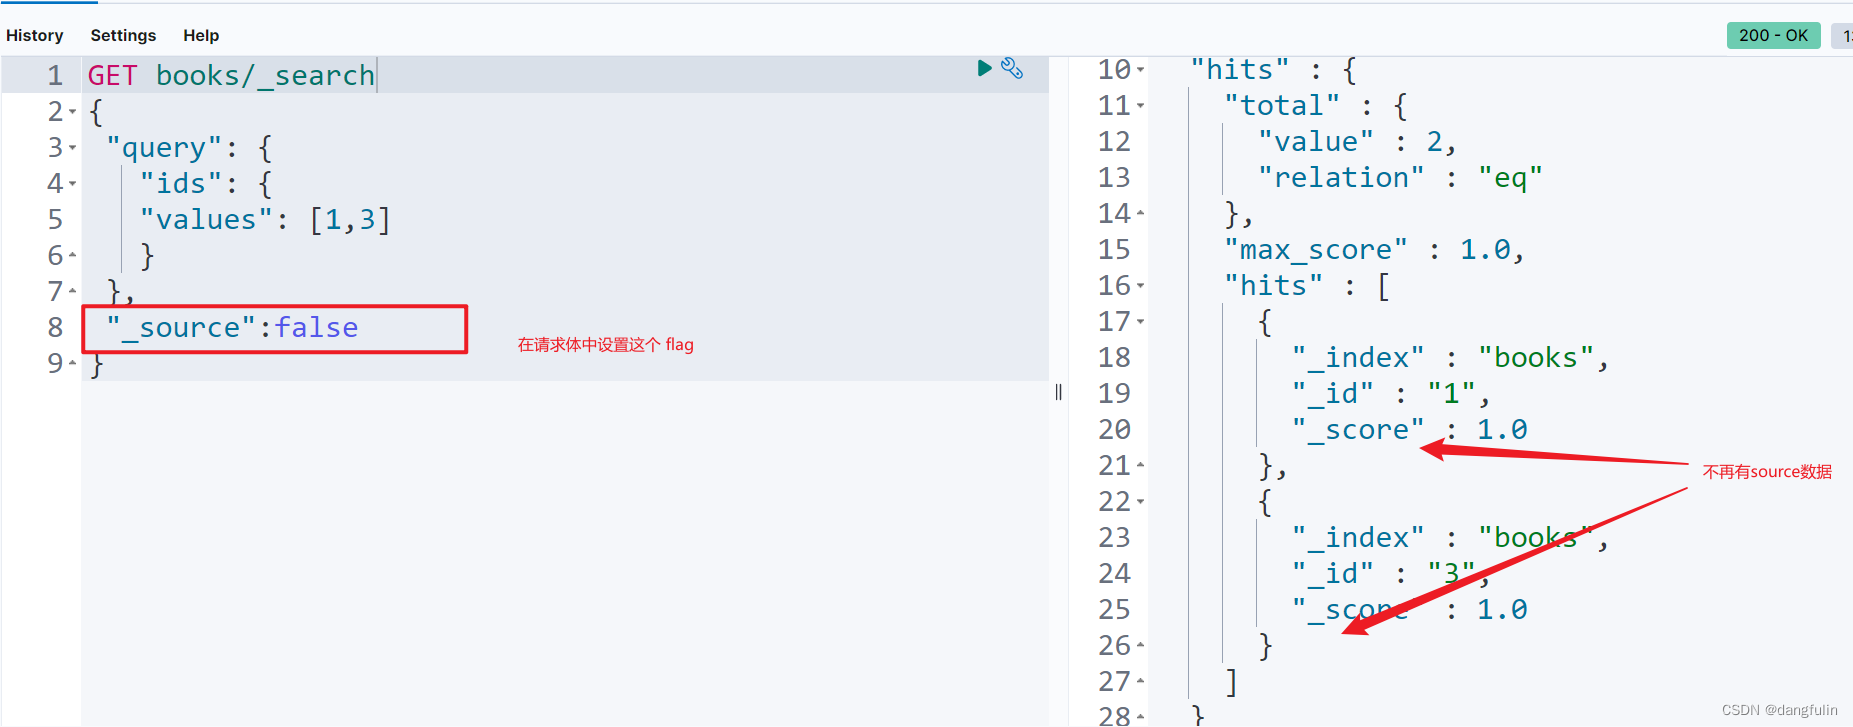Open the History menu
Viewport: 1853px width, 727px height.
coord(35,35)
